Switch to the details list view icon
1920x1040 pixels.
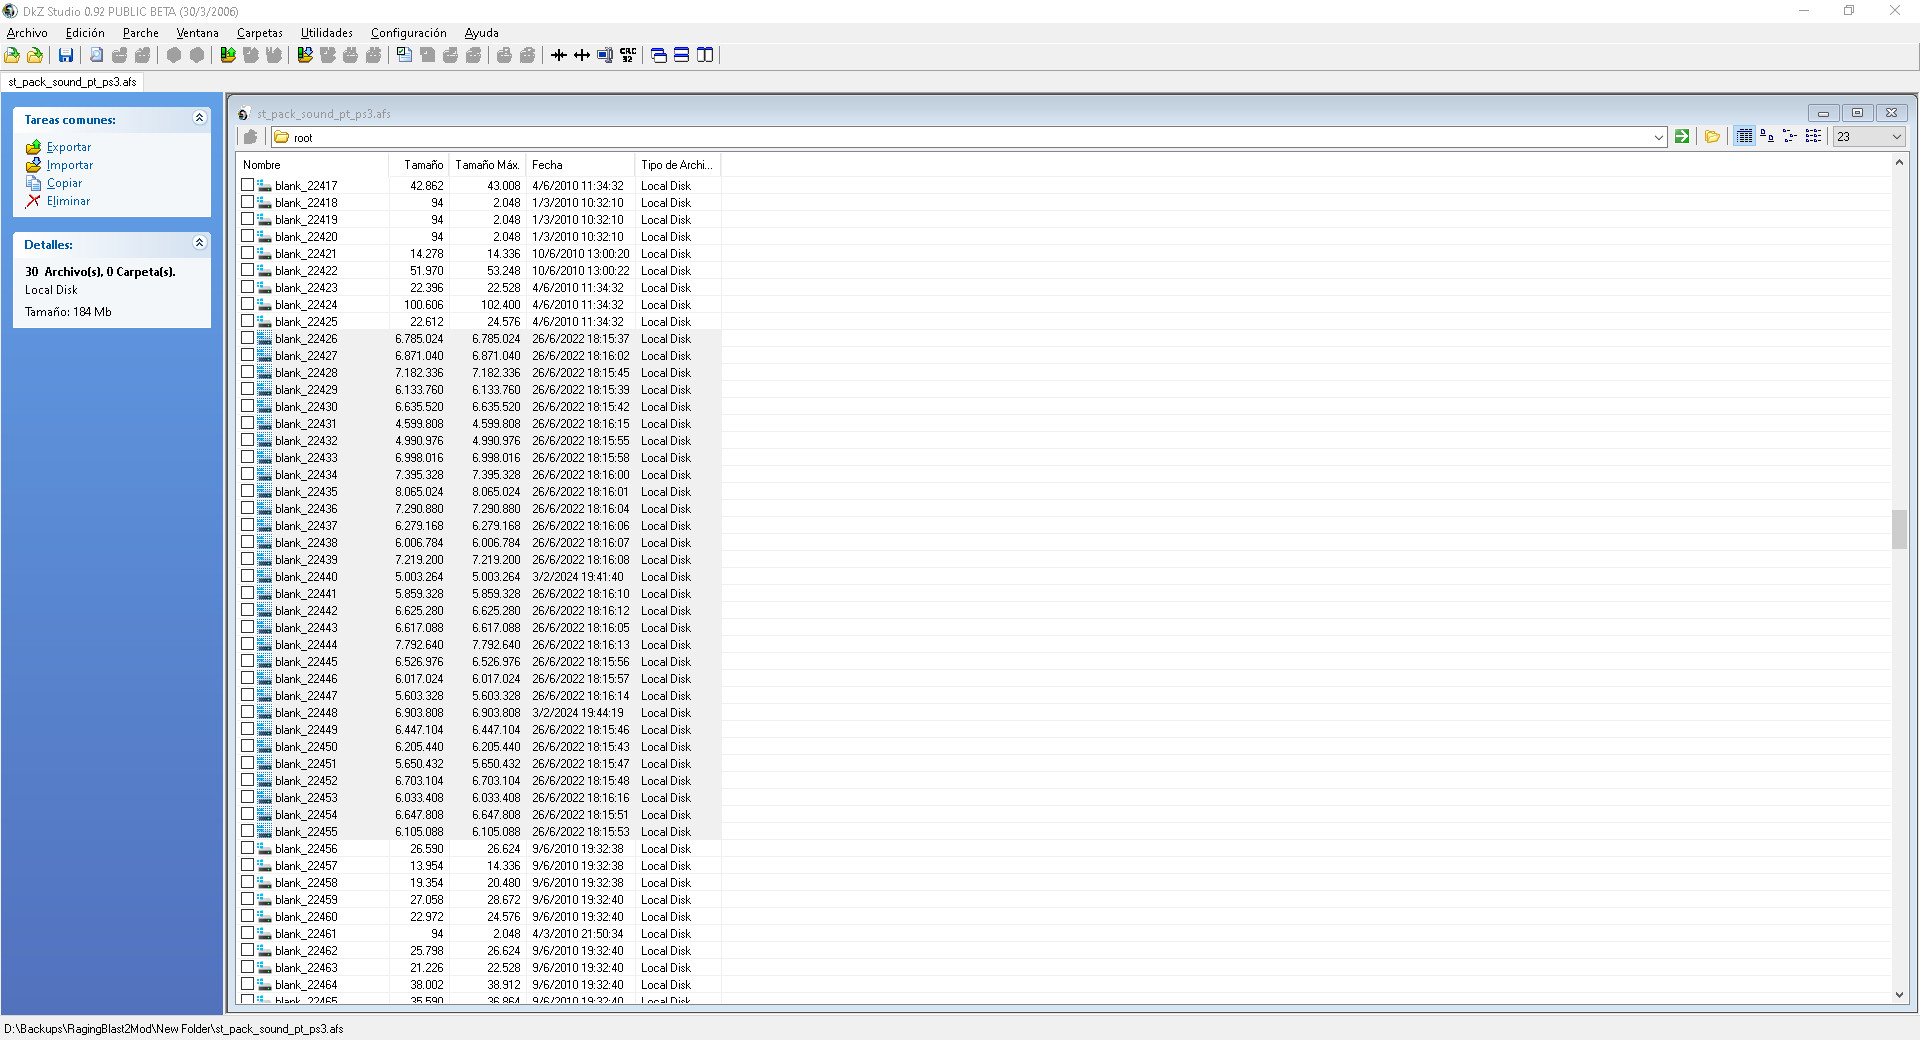(x=1745, y=137)
